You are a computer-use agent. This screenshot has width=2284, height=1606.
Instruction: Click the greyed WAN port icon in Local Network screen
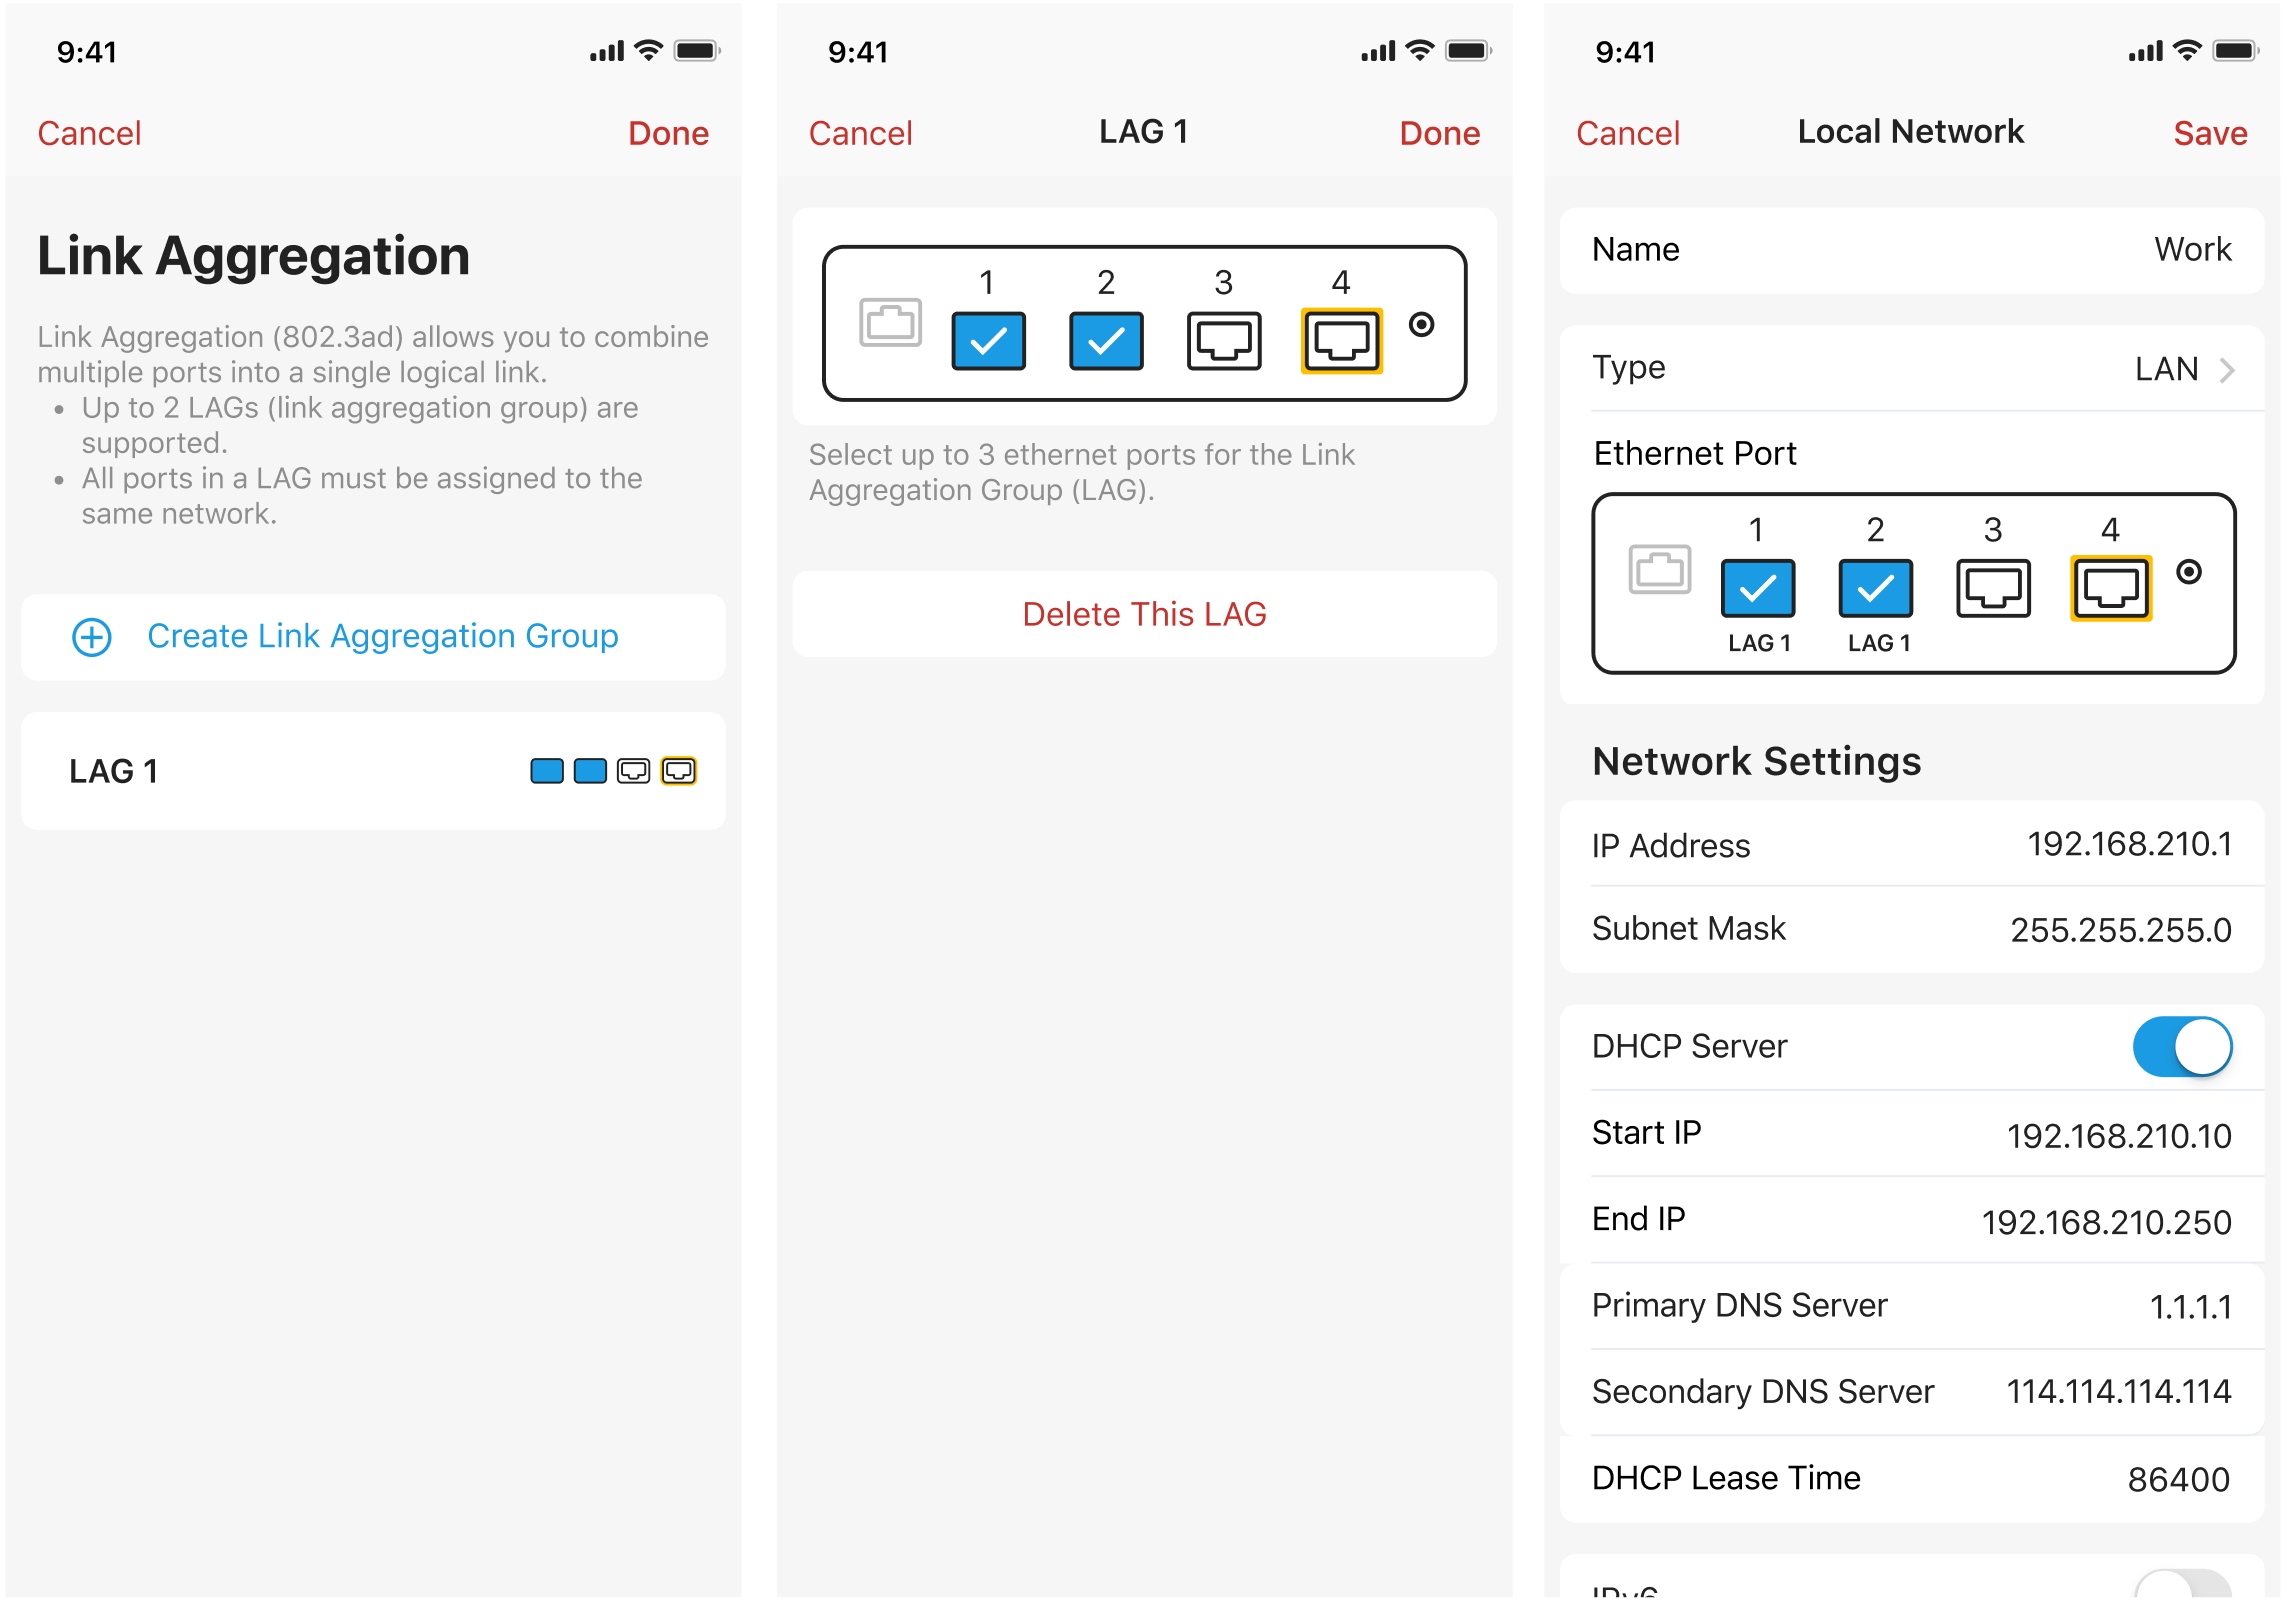(1659, 569)
